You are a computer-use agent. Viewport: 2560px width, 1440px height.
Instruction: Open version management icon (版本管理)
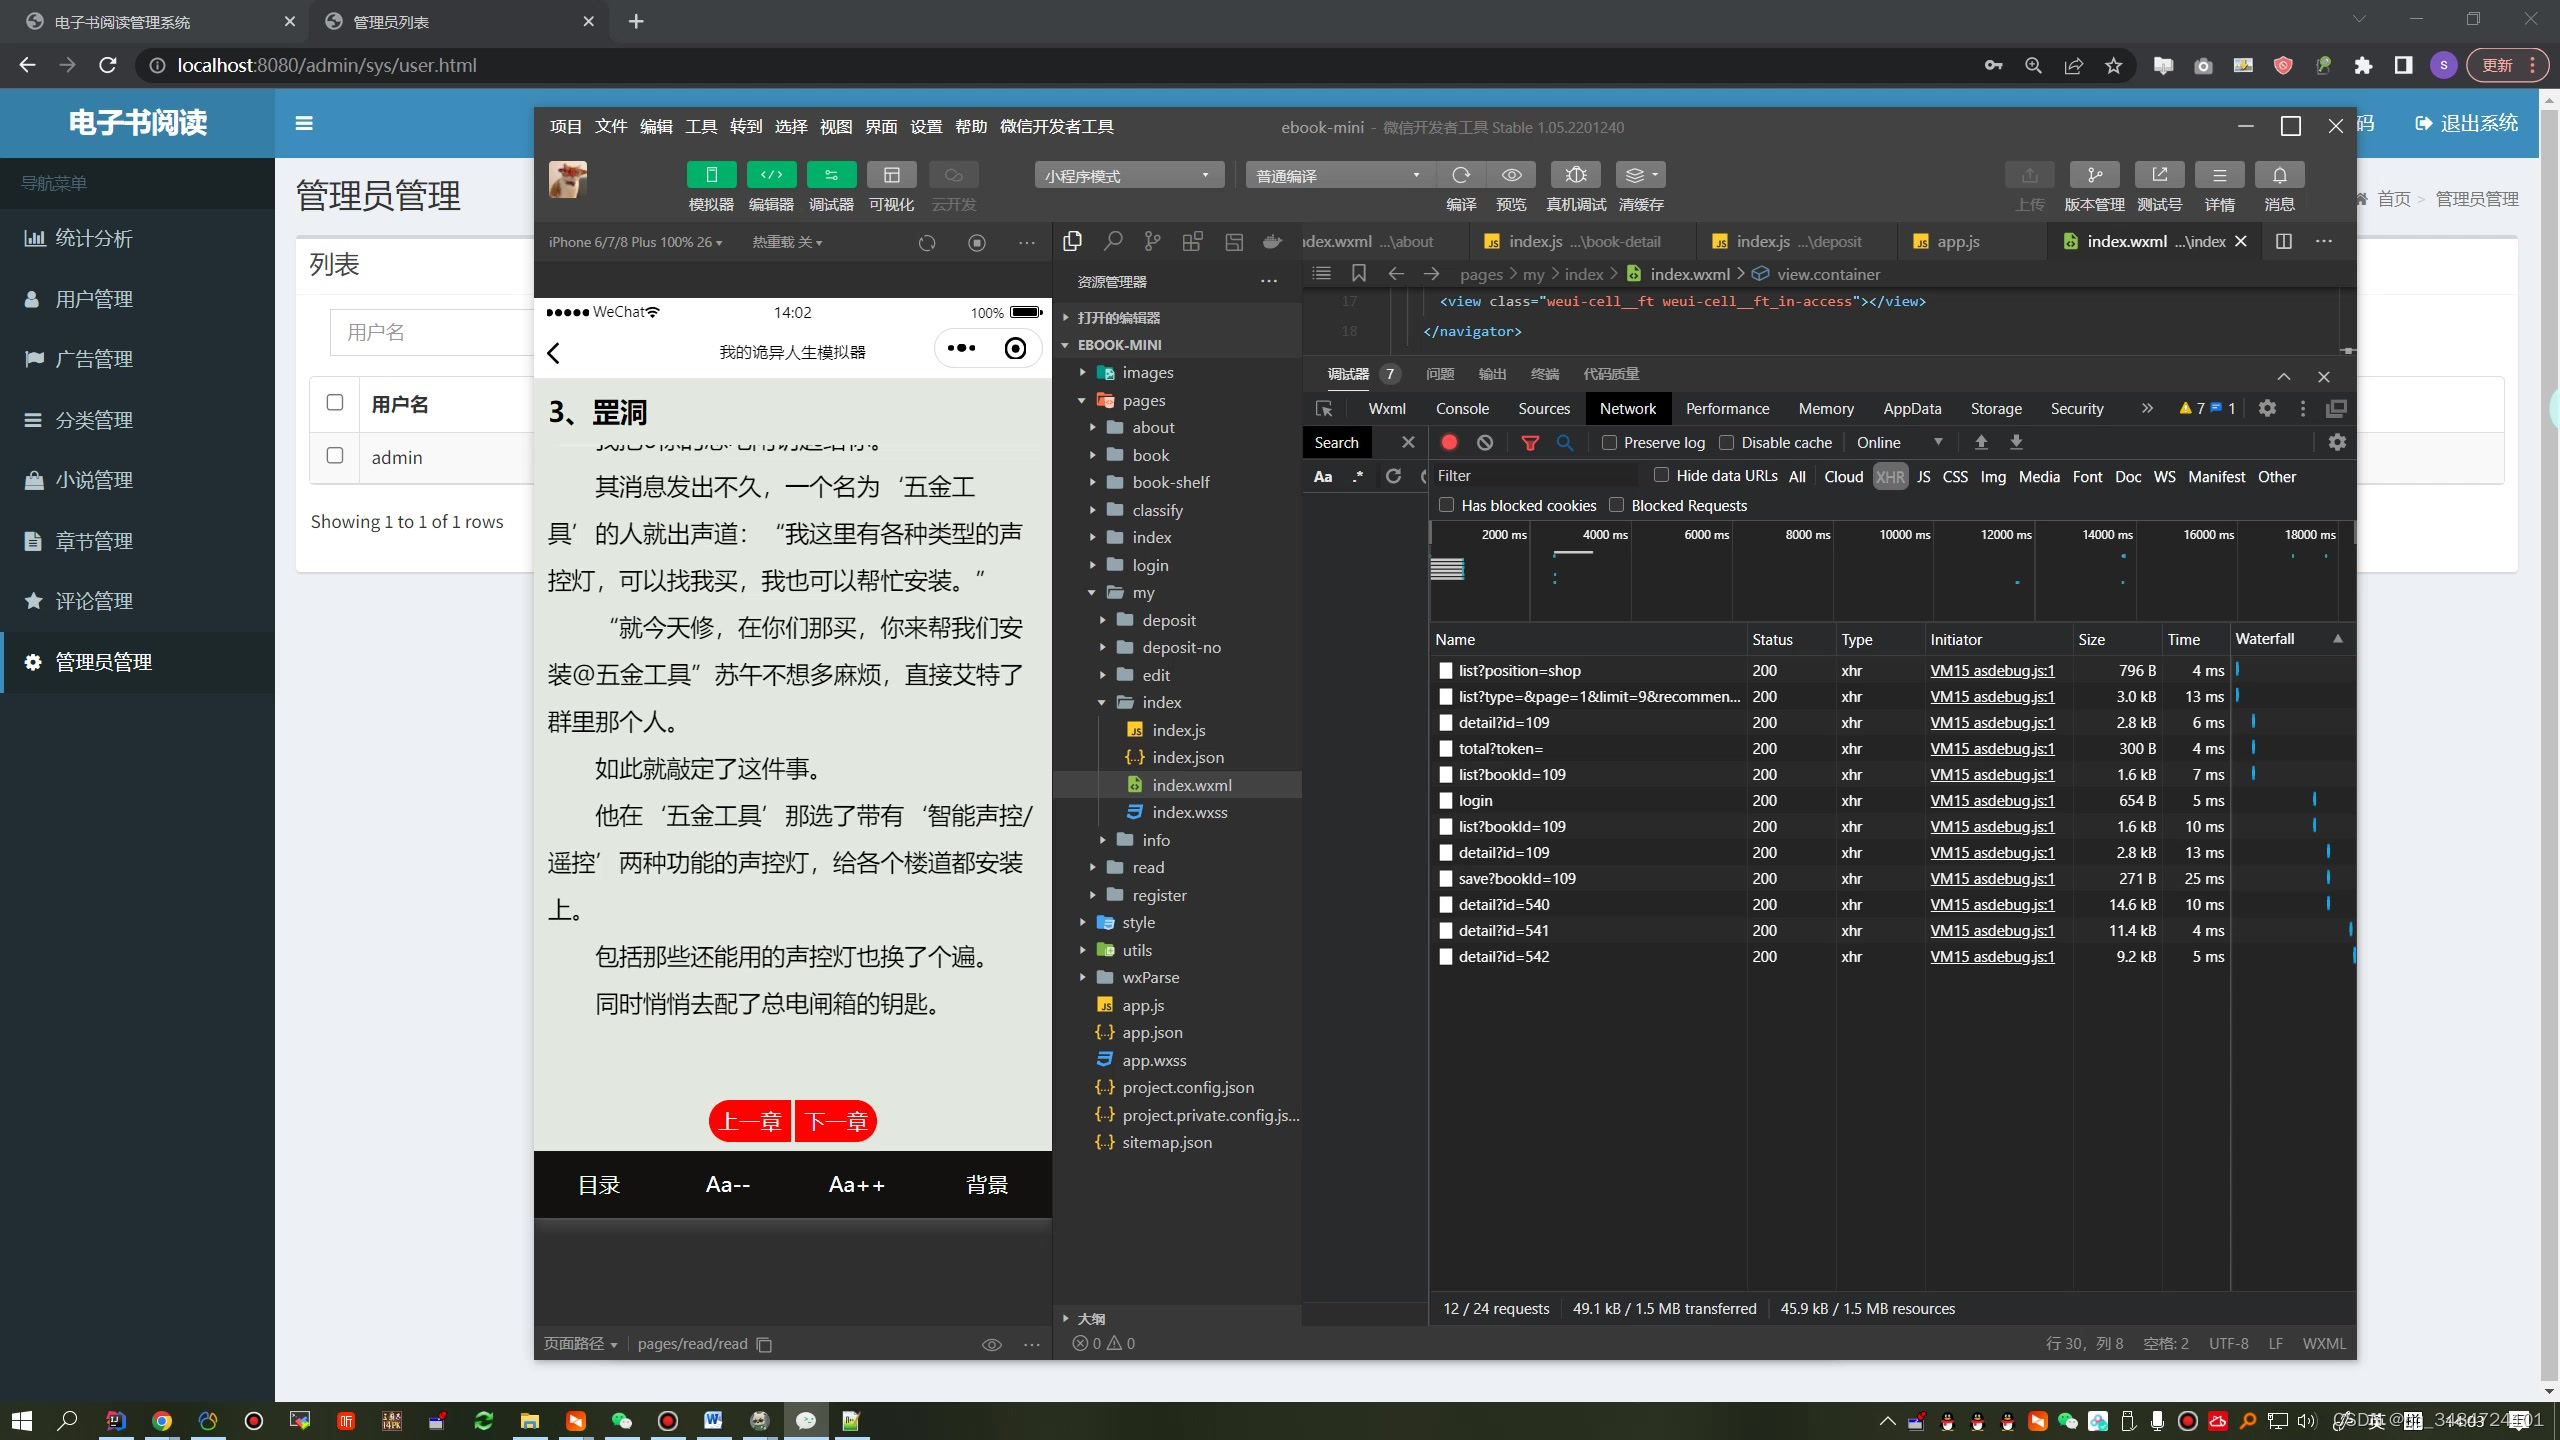2094,175
